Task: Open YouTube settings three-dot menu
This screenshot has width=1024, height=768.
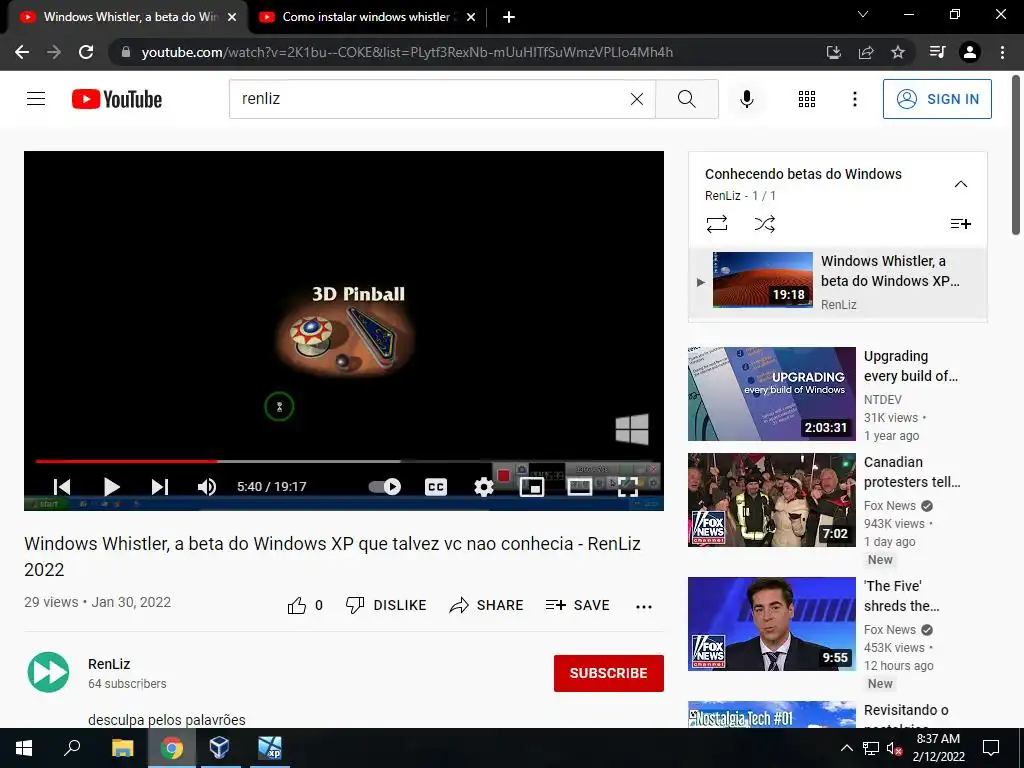Action: tap(854, 99)
